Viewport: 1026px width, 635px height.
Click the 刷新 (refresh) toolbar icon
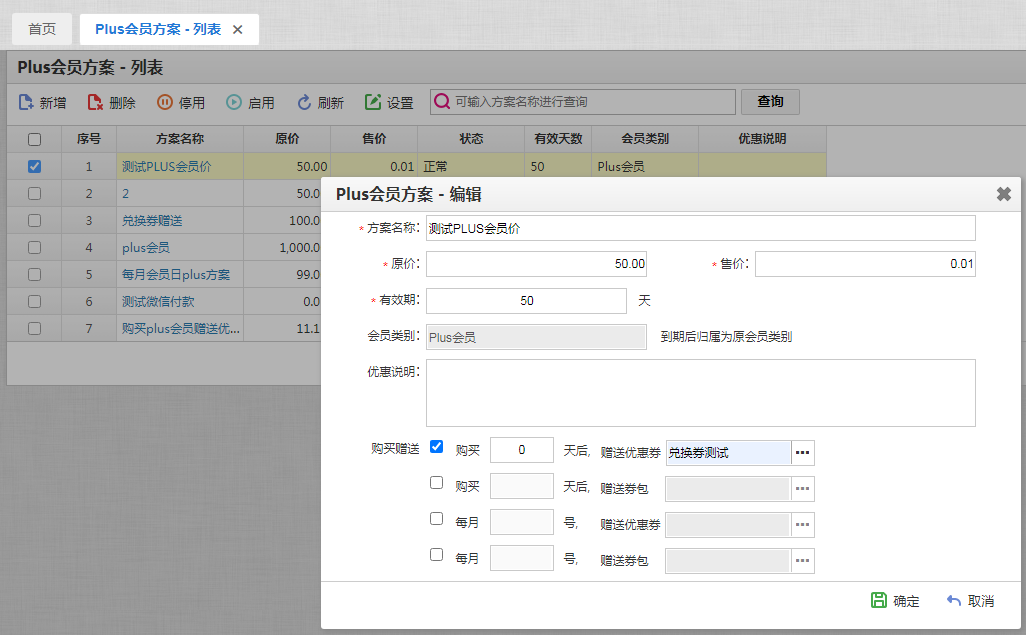coord(304,102)
